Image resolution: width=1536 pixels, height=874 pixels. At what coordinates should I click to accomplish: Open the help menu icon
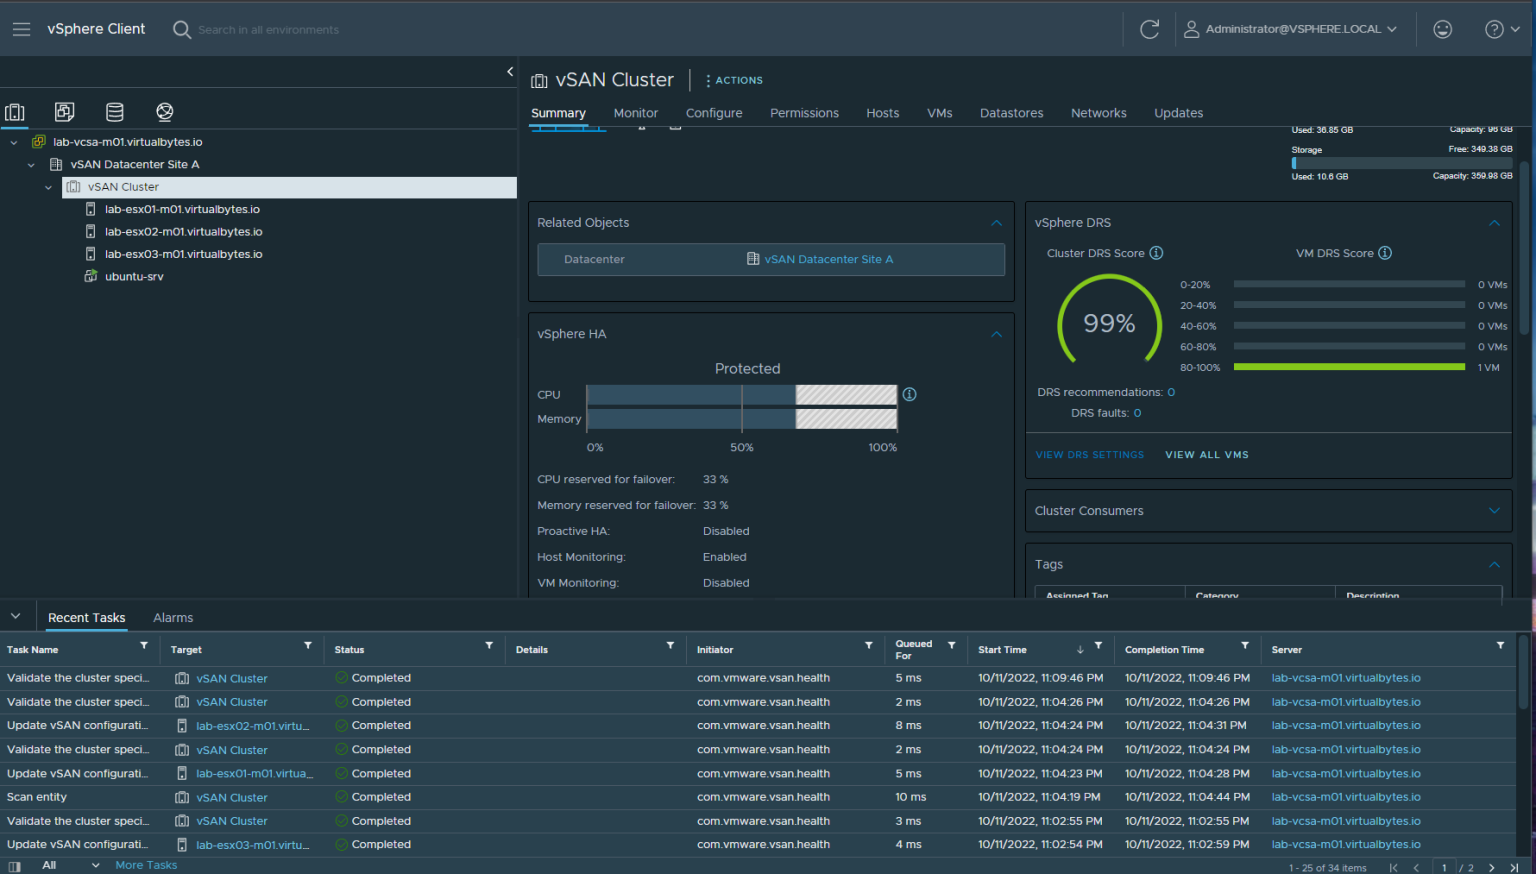[x=1494, y=28]
